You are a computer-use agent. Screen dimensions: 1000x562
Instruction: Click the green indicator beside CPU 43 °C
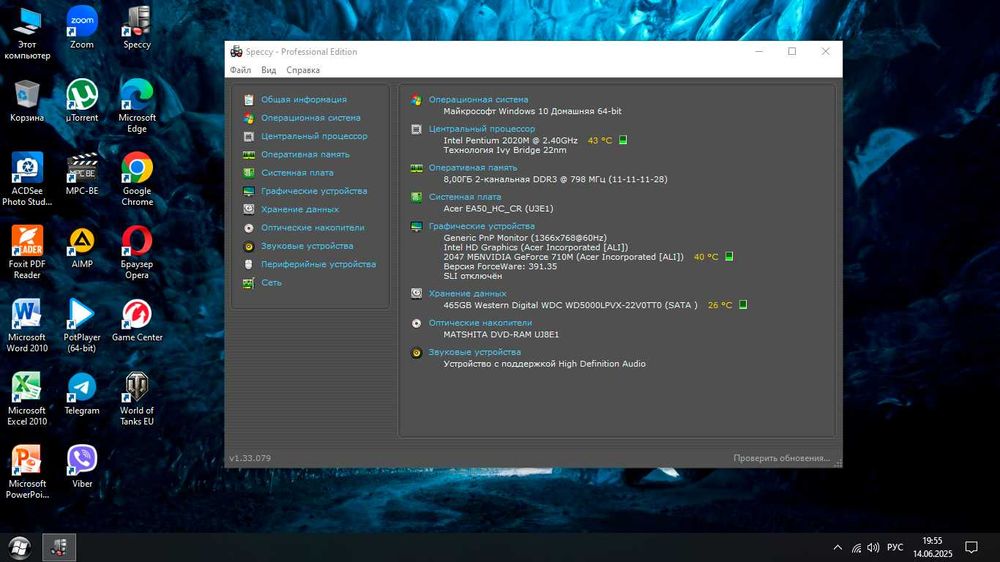623,140
